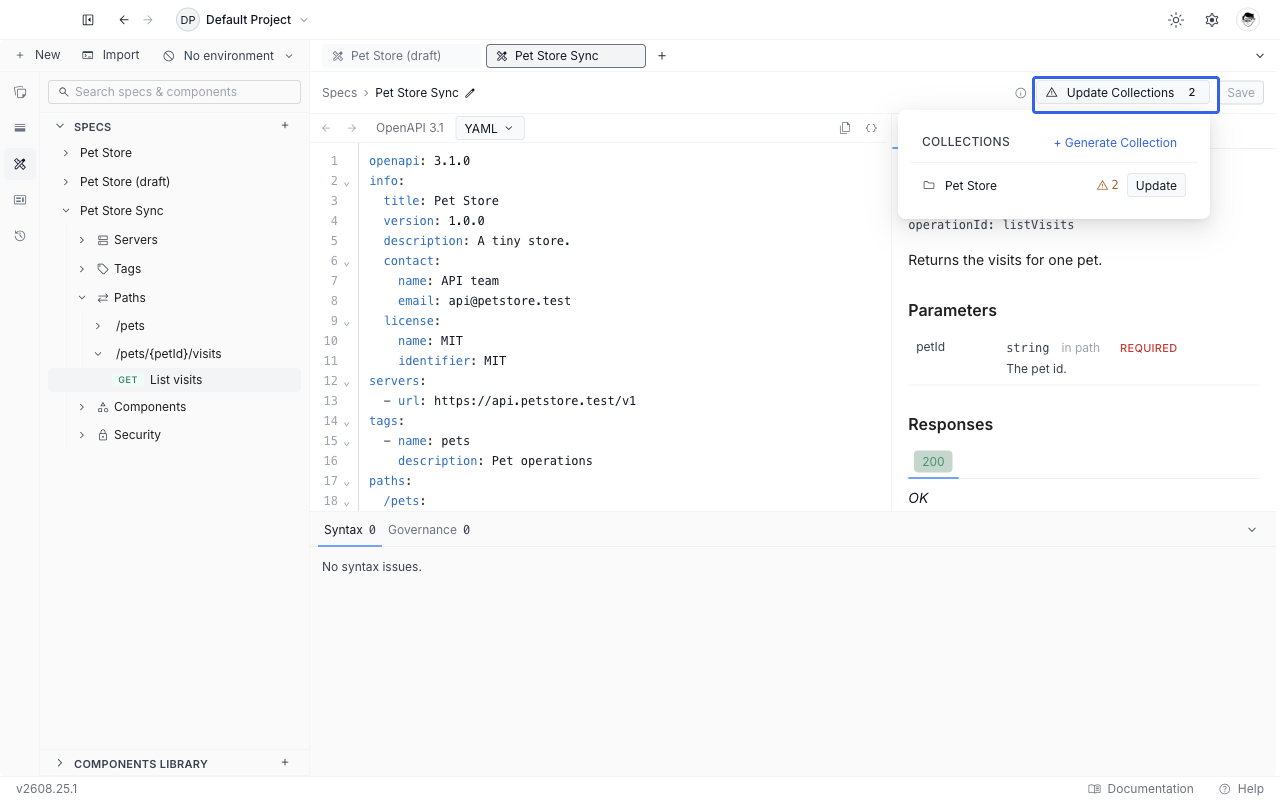
Task: Update the Pet Store collection
Action: point(1156,185)
